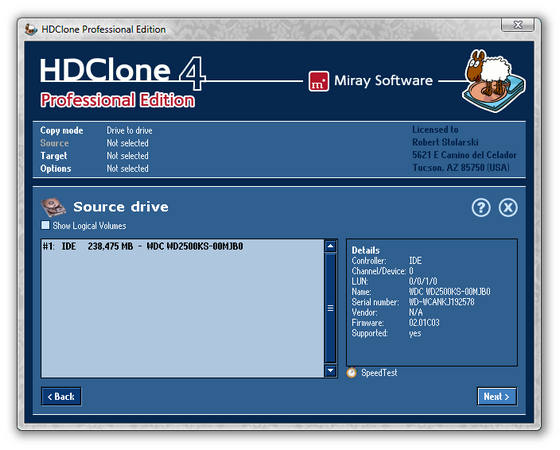
Task: Click the Drive to drive value
Action: [129, 130]
